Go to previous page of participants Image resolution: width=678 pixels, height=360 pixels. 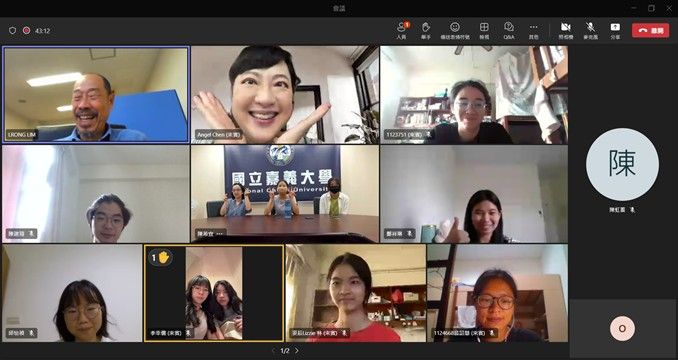click(x=273, y=350)
